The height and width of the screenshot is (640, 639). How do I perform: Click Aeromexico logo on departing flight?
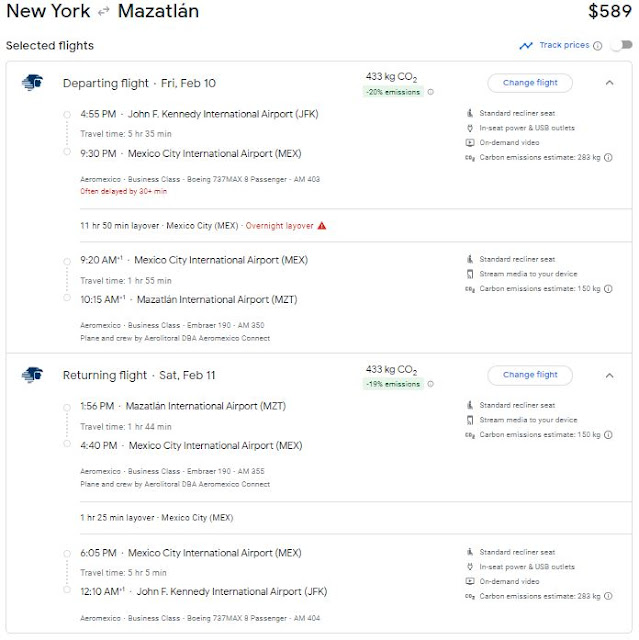click(x=32, y=83)
